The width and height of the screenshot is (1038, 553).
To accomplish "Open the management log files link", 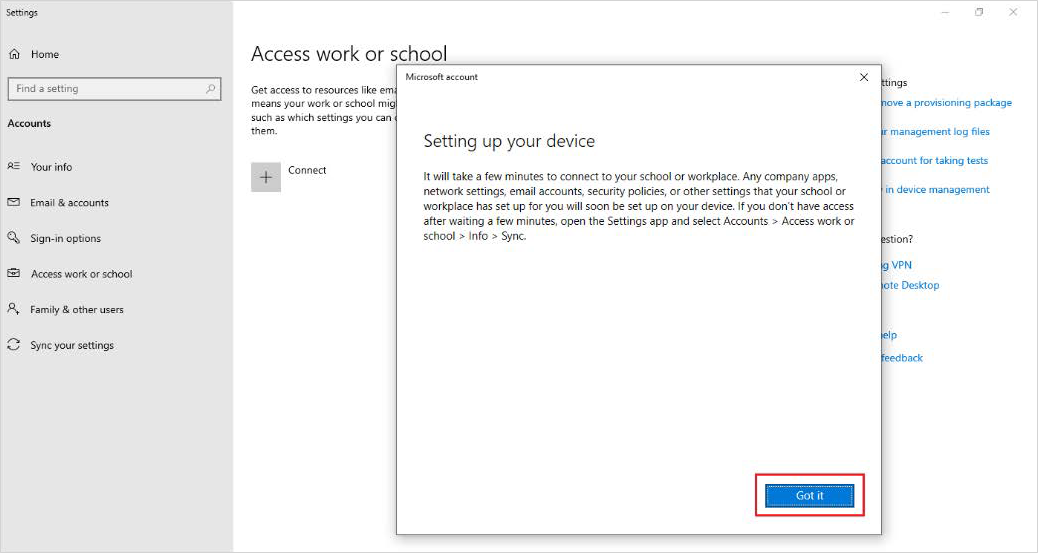I will [x=936, y=132].
